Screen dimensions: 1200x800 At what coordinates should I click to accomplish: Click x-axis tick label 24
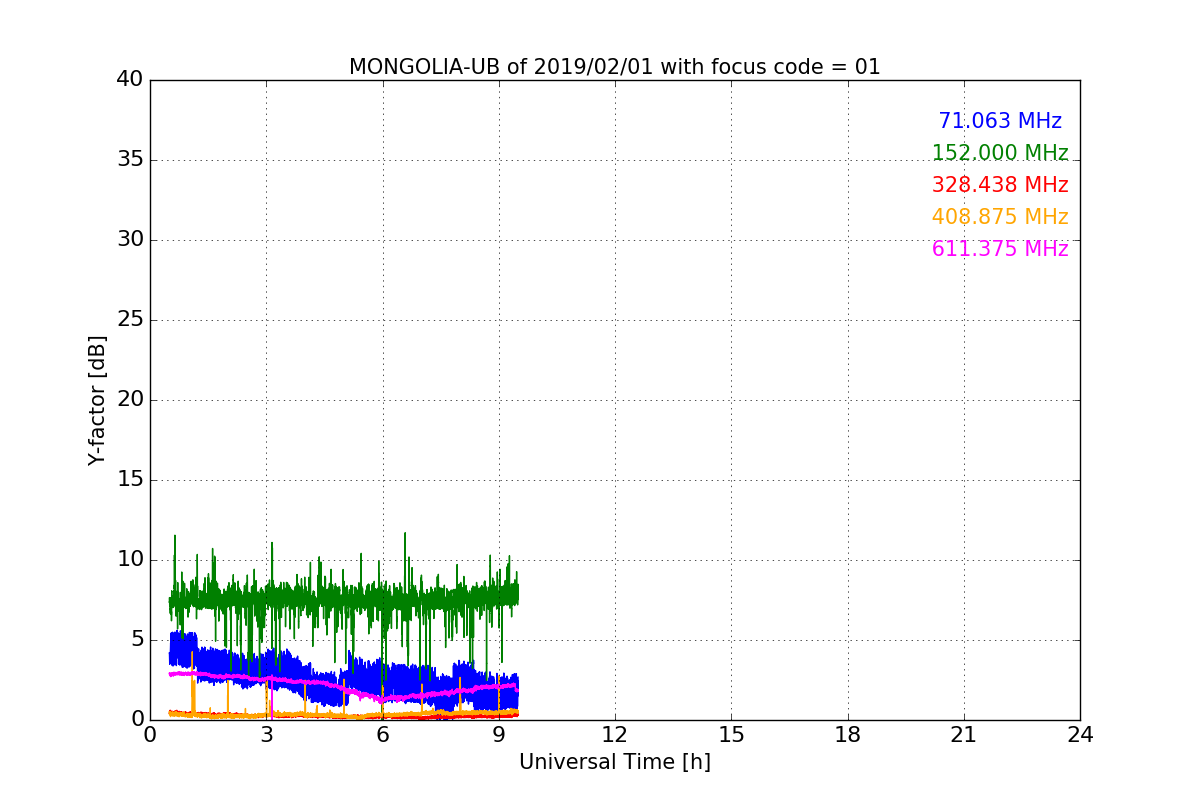click(1080, 734)
